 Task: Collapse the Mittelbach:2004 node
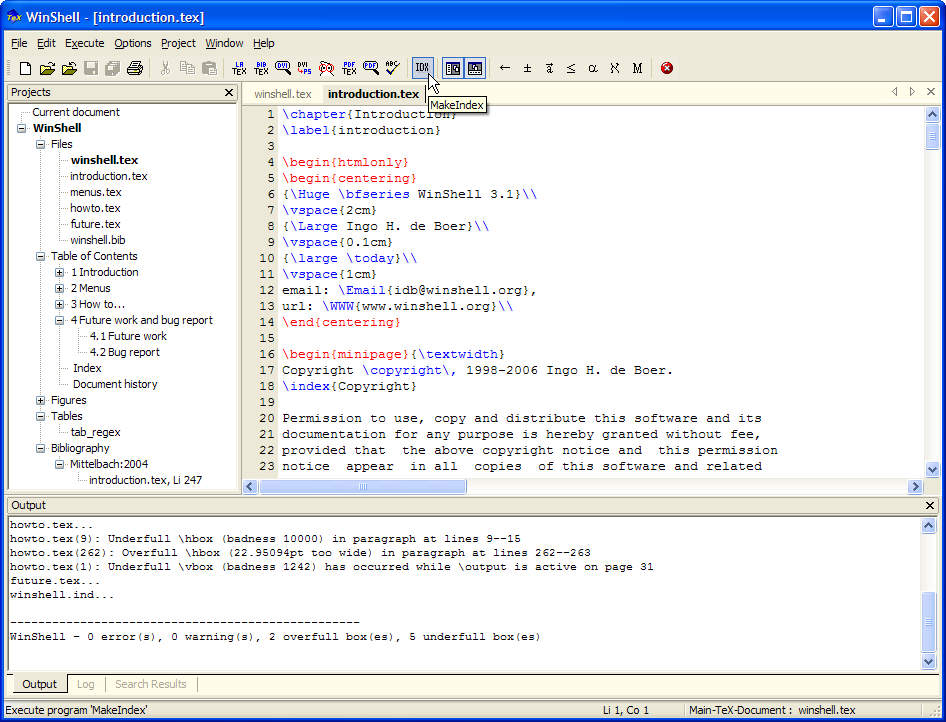pyautogui.click(x=60, y=464)
